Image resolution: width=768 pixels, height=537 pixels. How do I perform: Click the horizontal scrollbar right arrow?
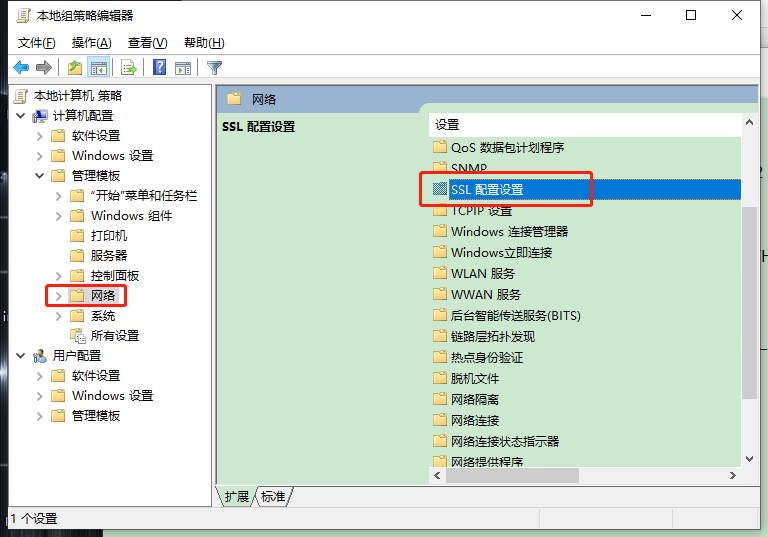(x=733, y=475)
